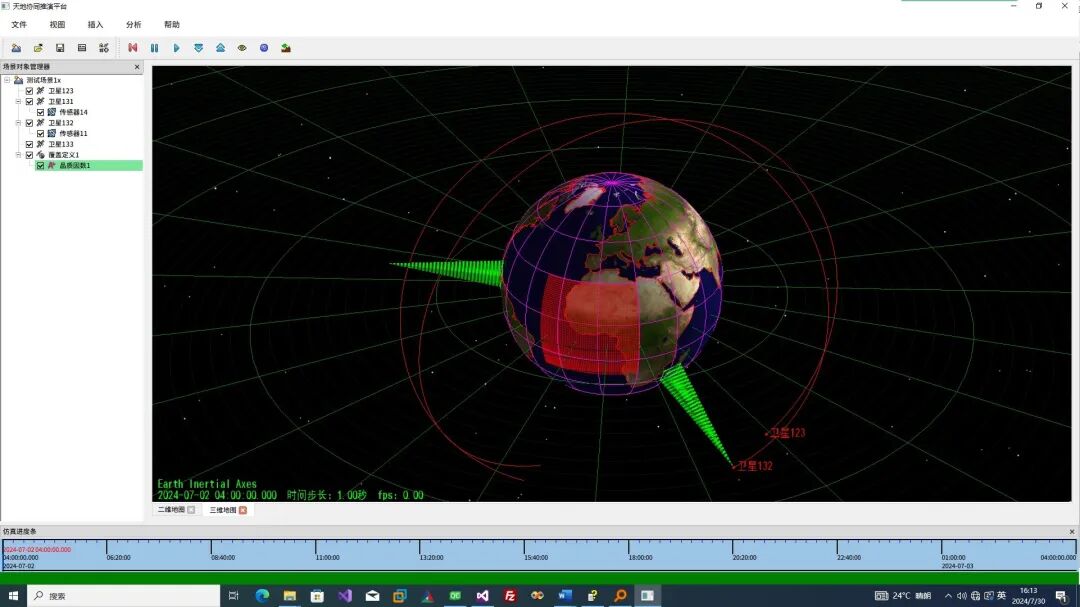Click the Earth Inertial Axes text

pos(207,484)
